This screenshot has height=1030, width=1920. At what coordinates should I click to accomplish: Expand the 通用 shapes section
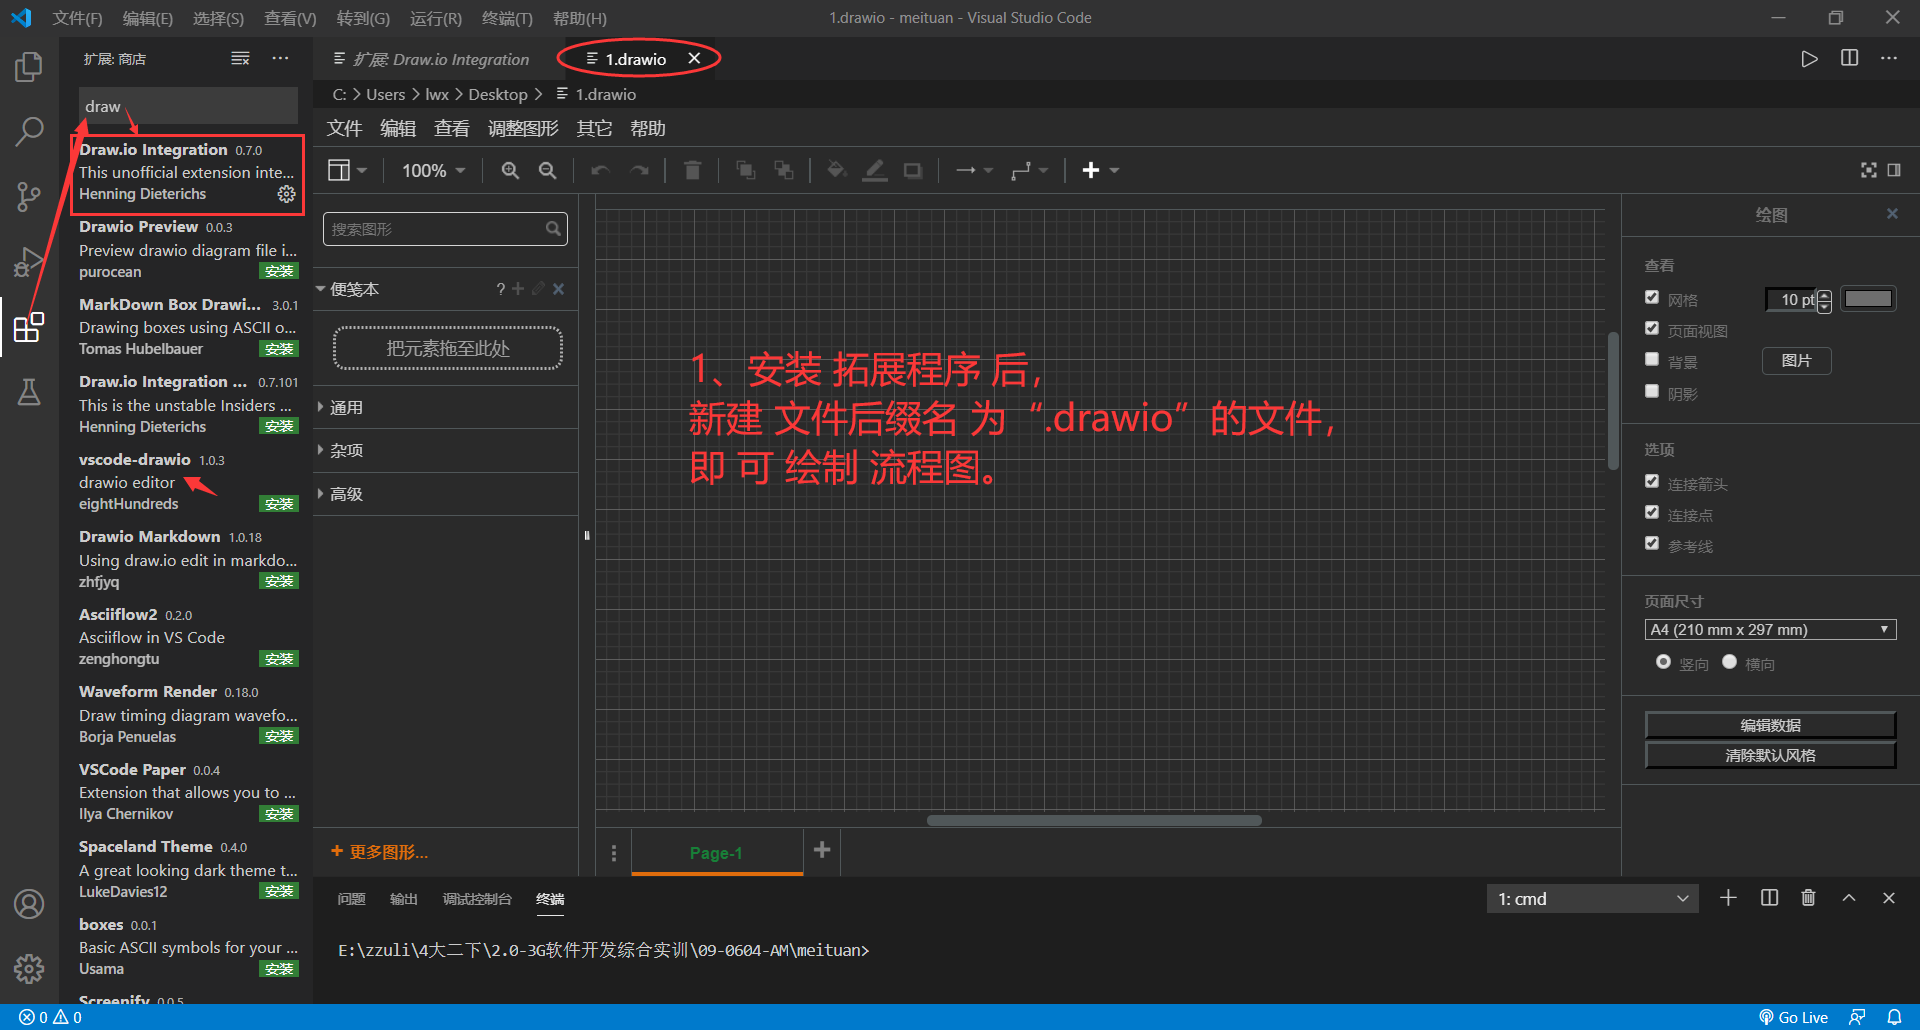[x=446, y=408]
